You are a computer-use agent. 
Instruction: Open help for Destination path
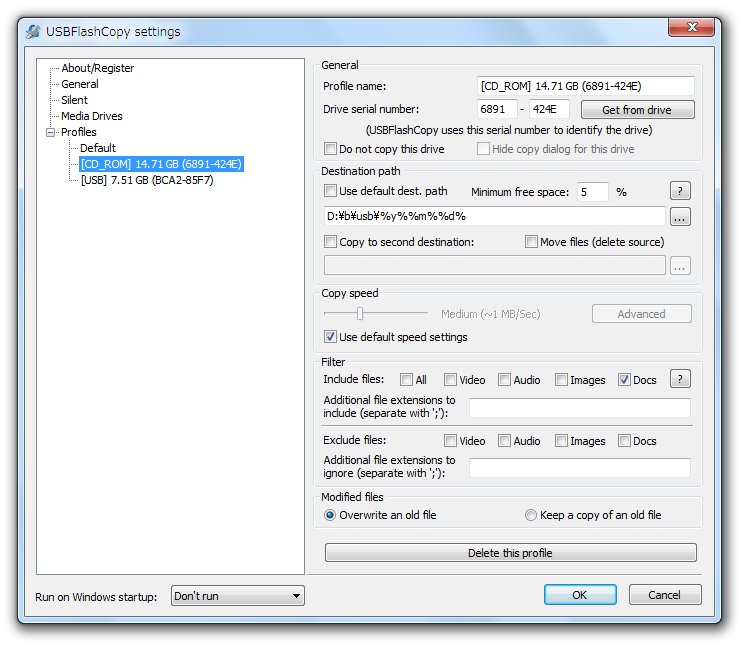click(680, 191)
